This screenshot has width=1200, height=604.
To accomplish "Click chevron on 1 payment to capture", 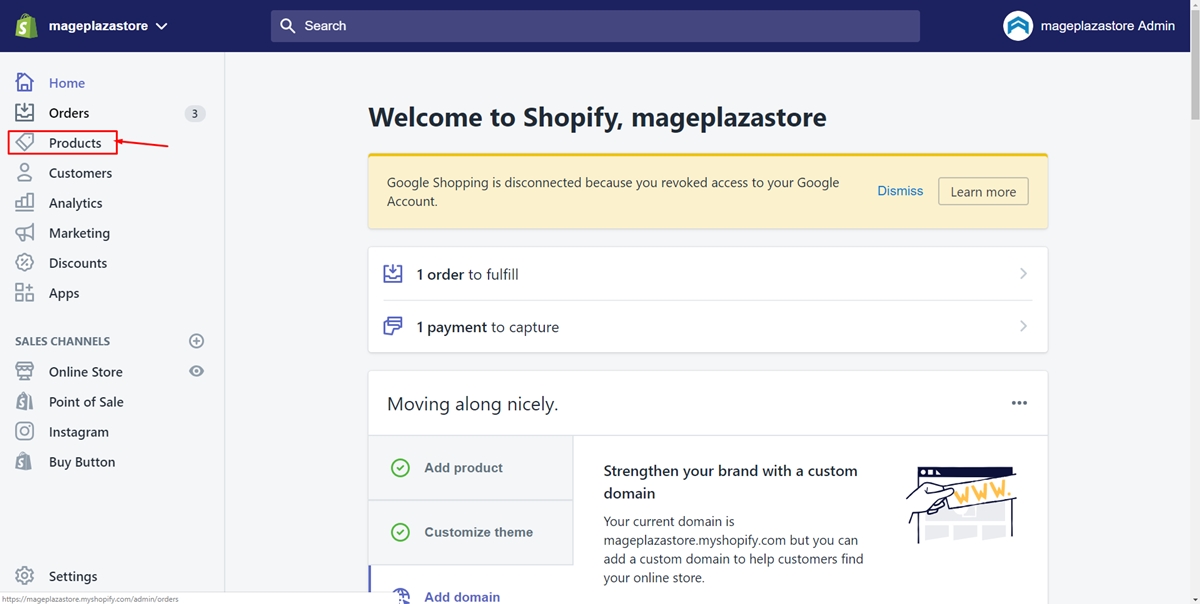I will (1023, 326).
